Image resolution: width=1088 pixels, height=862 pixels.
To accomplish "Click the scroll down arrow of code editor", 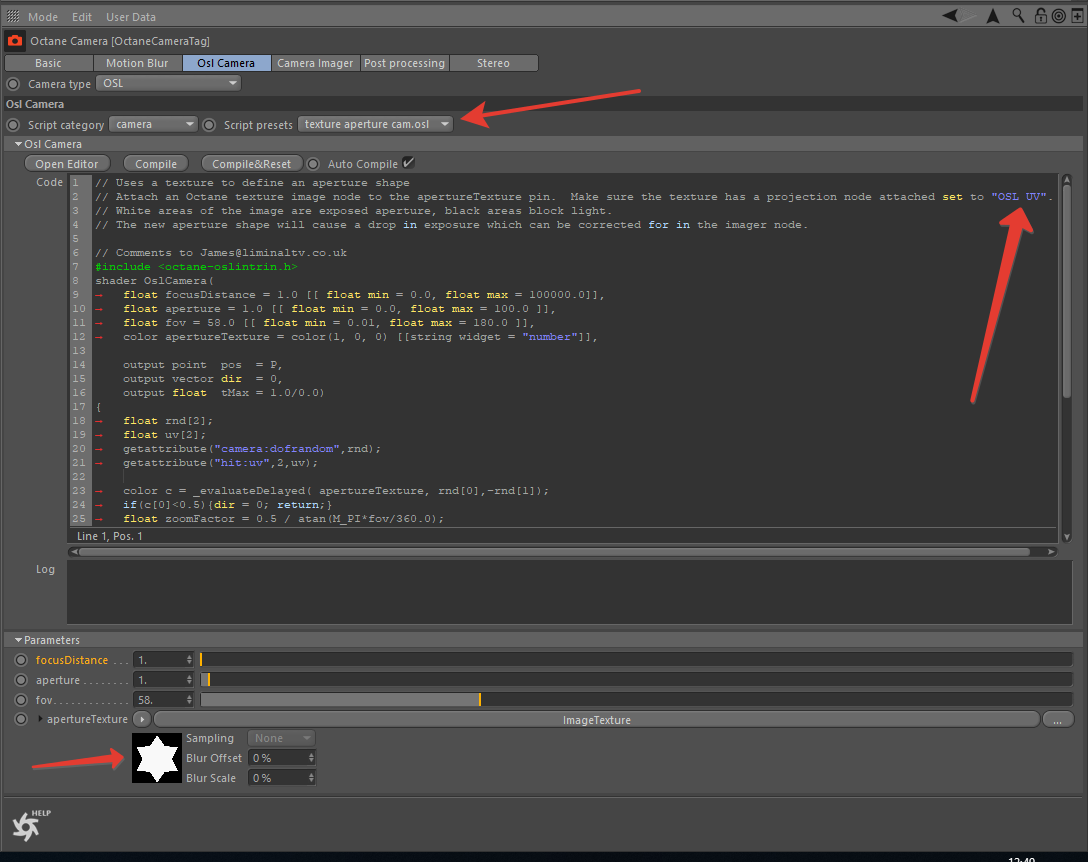I will pos(1067,536).
